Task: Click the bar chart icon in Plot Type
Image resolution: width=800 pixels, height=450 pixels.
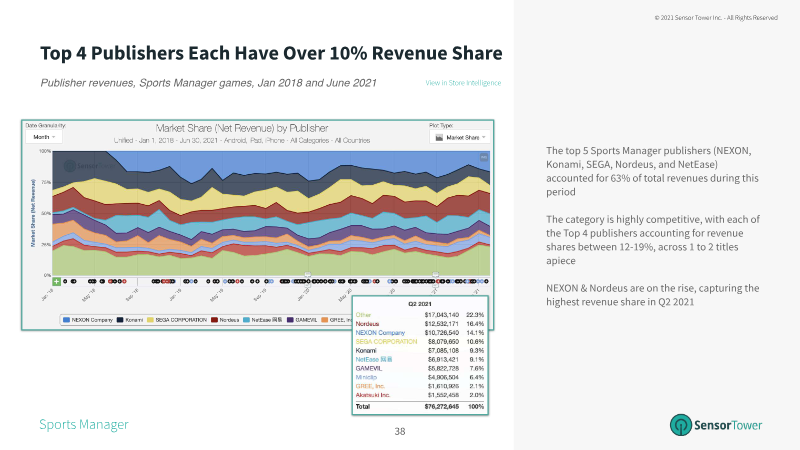Action: [x=439, y=137]
